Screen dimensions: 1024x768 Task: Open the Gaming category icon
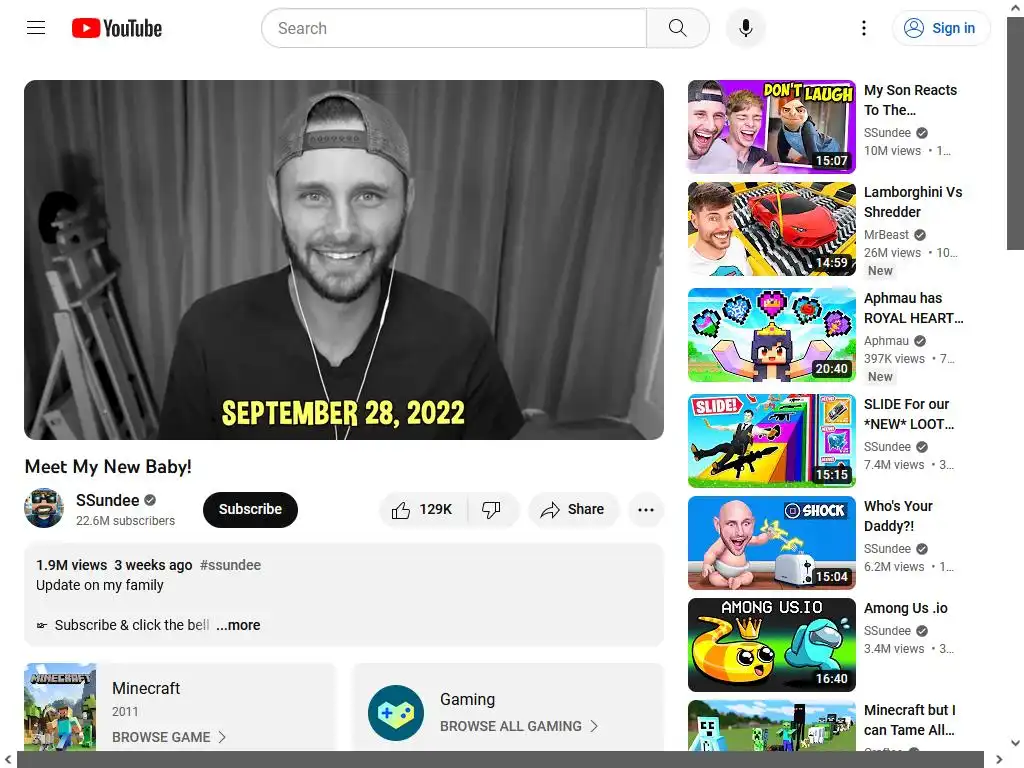(x=396, y=712)
